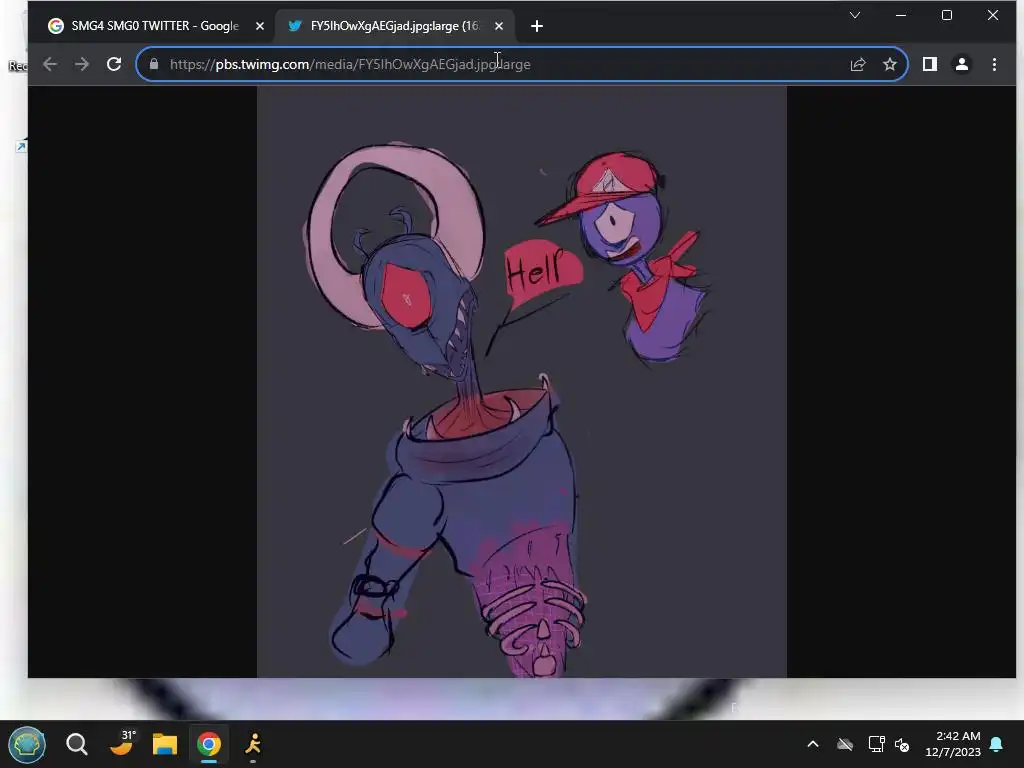Maximize the Chrome window
The image size is (1024, 768).
tap(947, 15)
